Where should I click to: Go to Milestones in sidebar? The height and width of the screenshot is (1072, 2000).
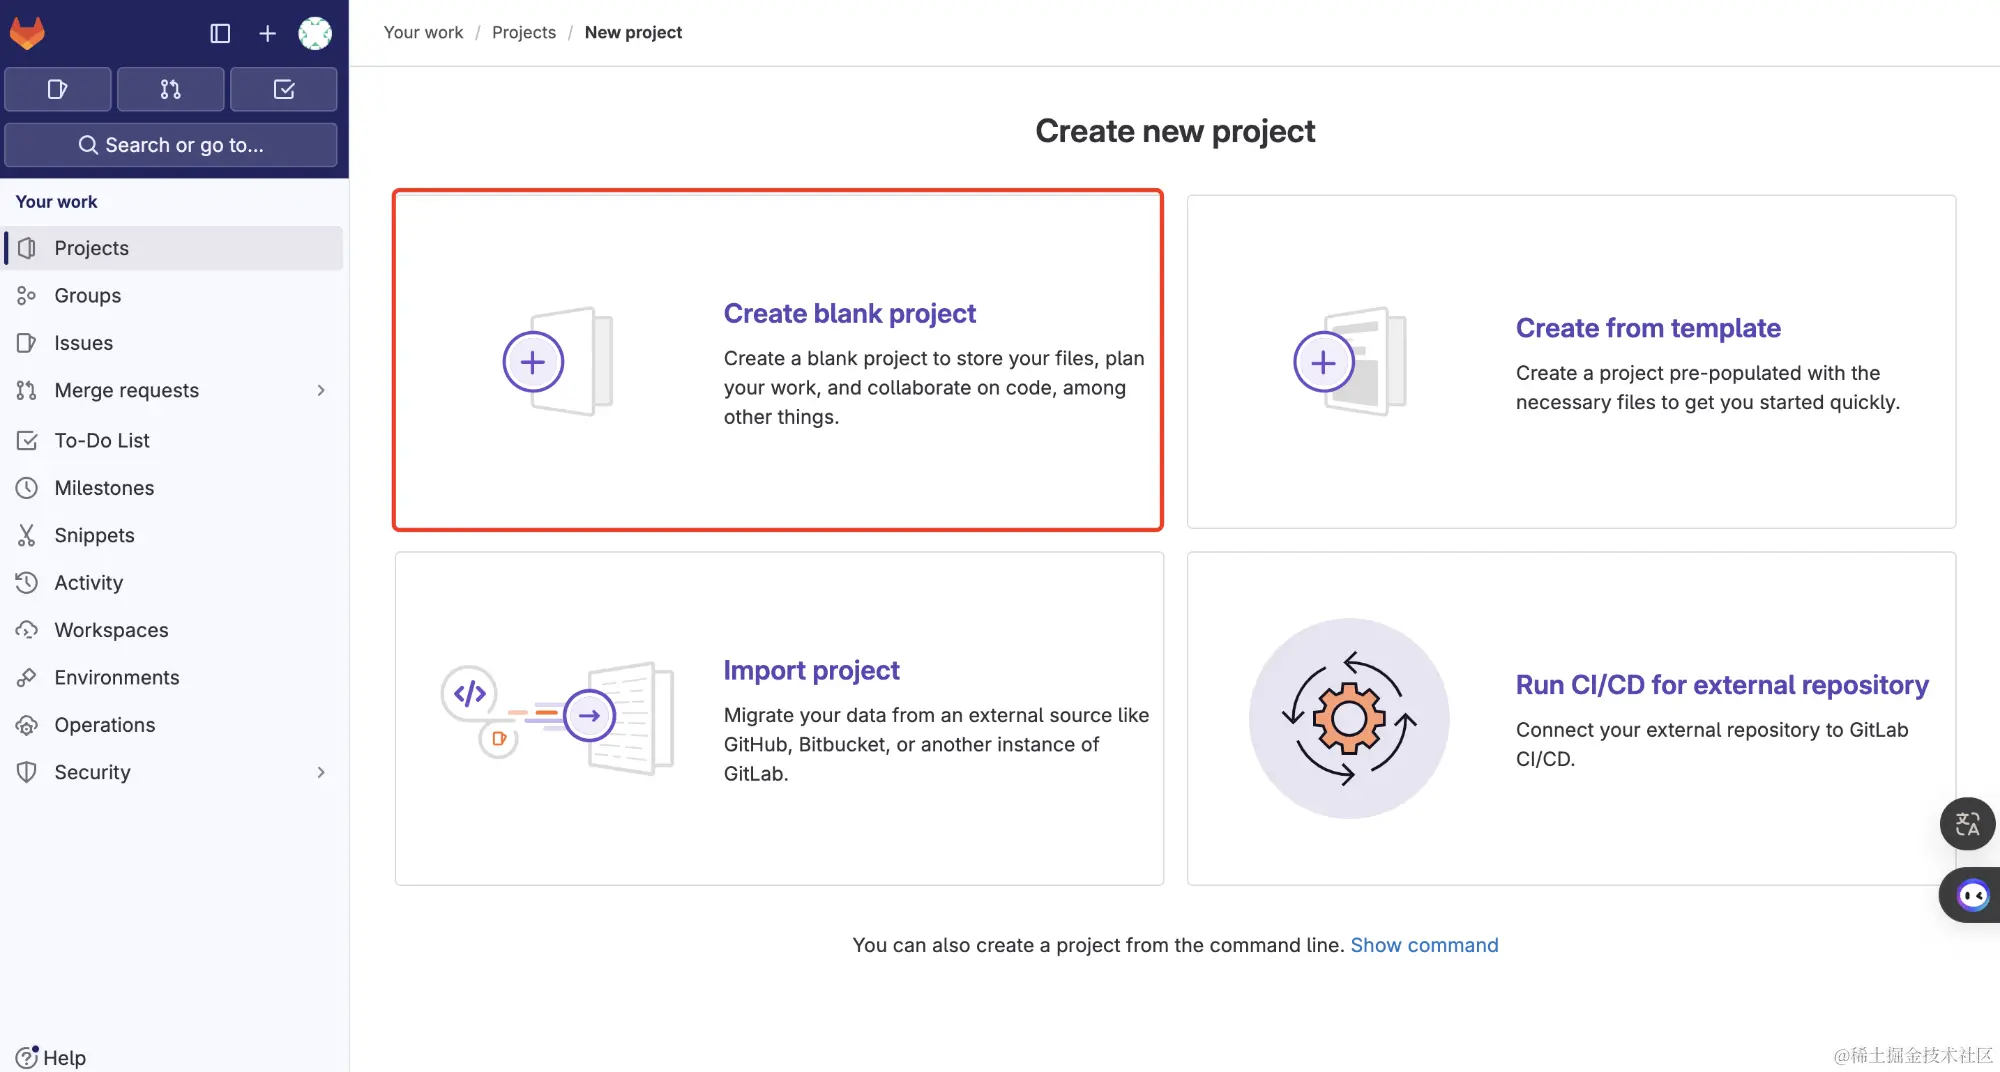point(104,488)
